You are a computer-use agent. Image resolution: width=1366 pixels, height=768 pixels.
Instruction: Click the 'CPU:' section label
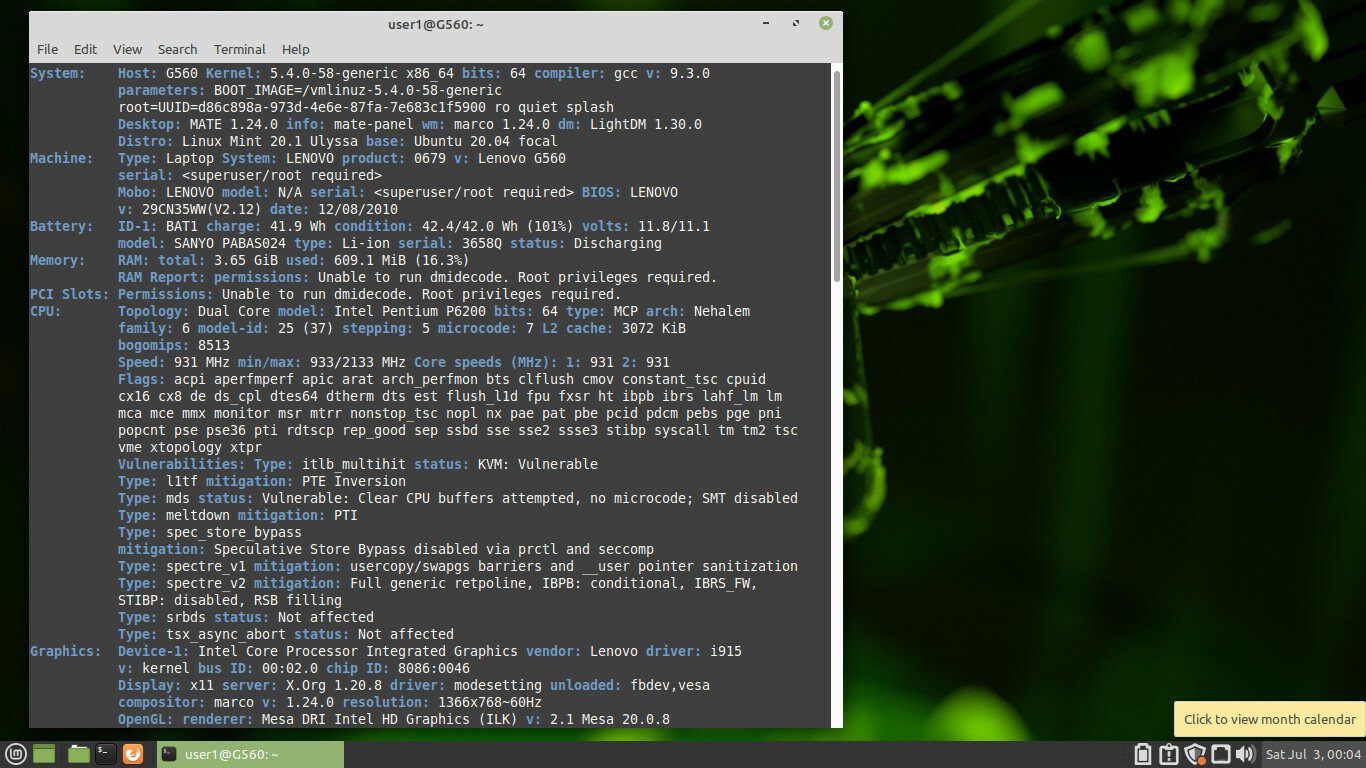(46, 311)
